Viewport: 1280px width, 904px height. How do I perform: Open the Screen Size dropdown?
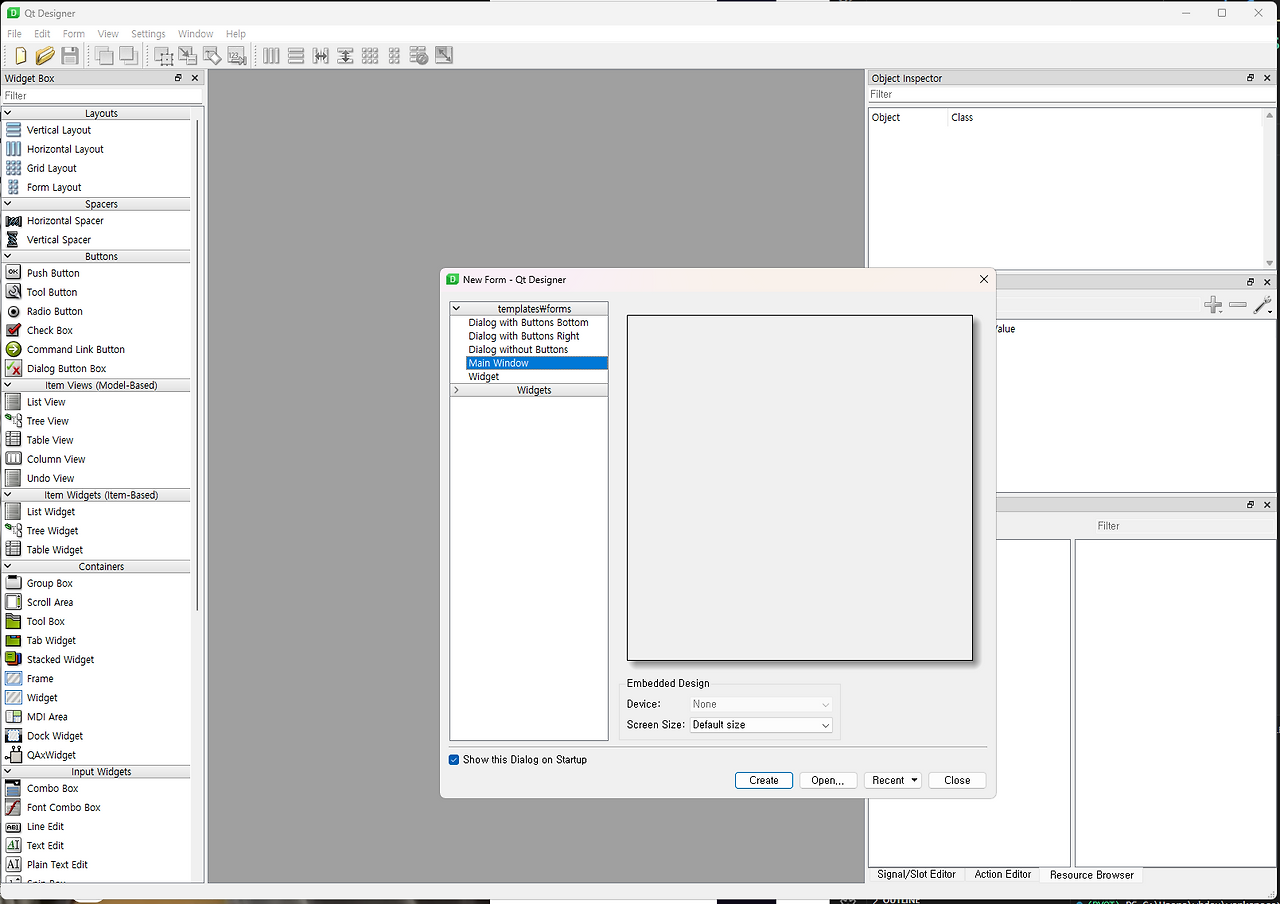point(760,724)
